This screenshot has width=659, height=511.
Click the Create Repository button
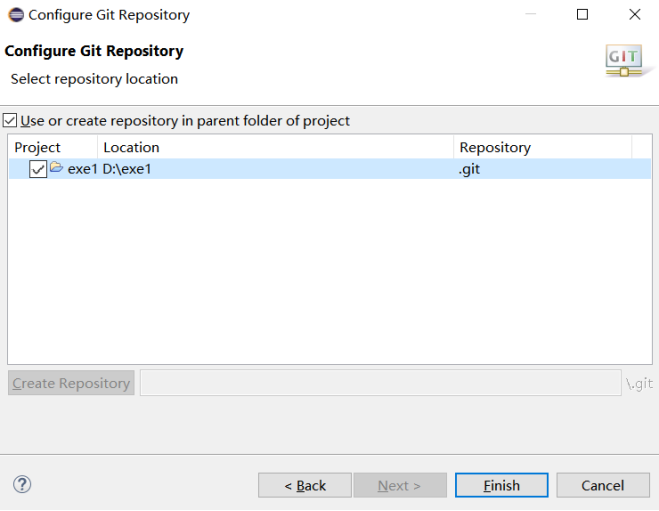pos(71,383)
